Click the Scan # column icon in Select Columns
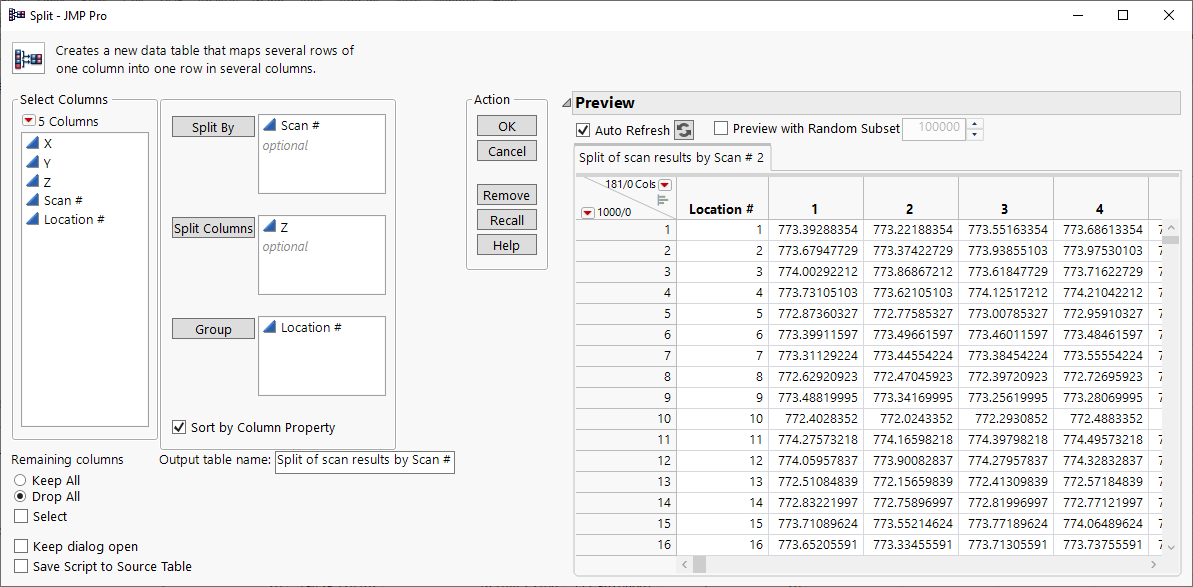The height and width of the screenshot is (587, 1193). click(32, 201)
